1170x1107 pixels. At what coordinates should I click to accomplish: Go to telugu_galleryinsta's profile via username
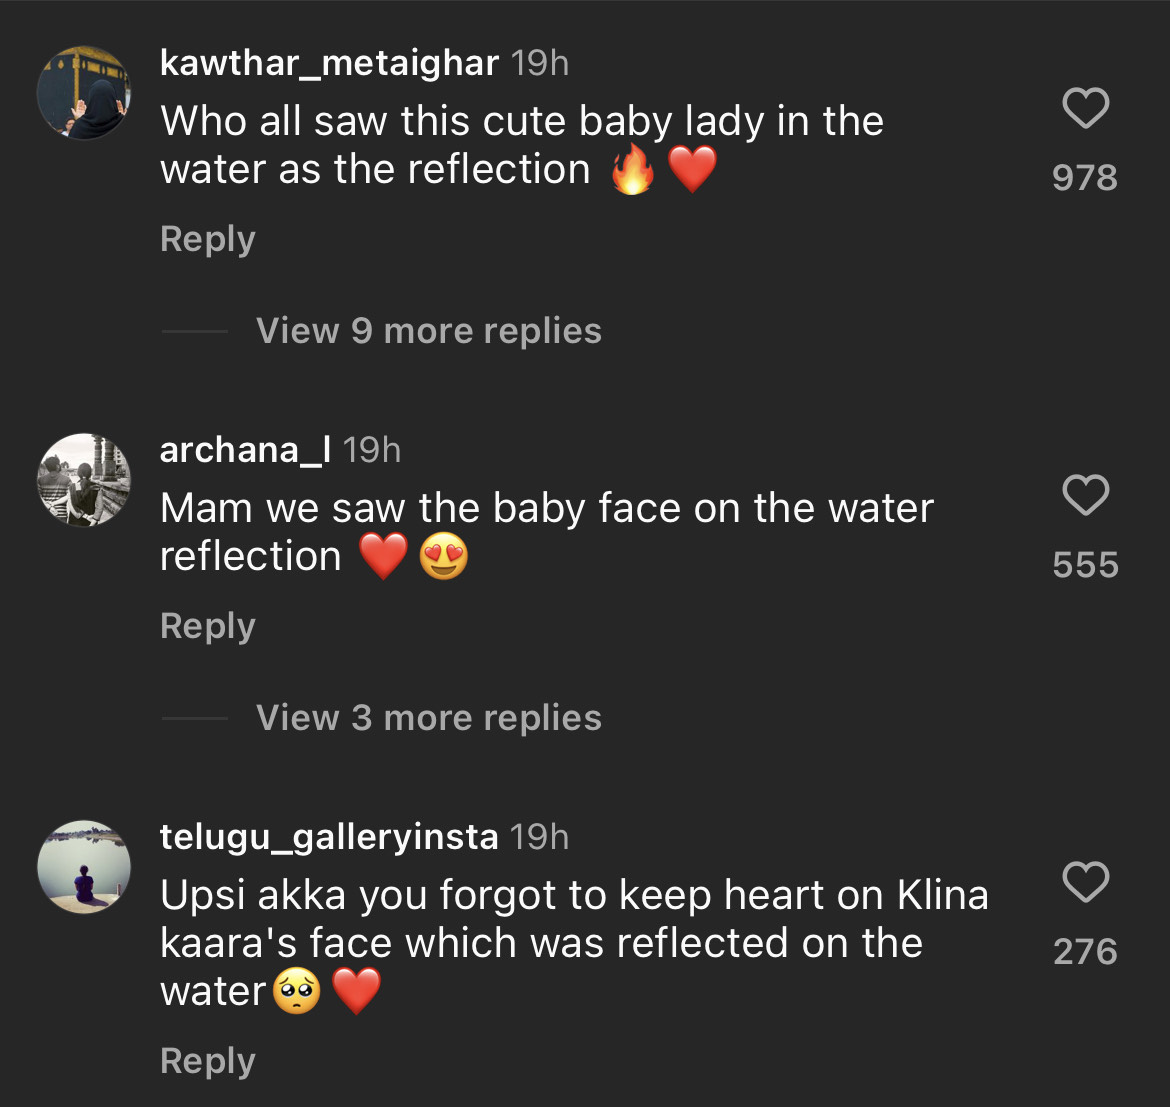(x=329, y=837)
